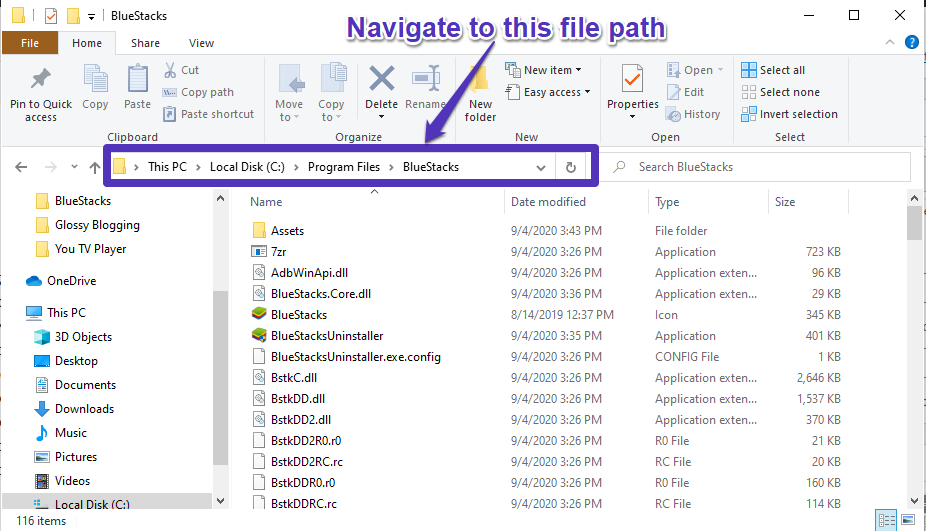
Task: Expand the address bar history chevron
Action: 540,168
